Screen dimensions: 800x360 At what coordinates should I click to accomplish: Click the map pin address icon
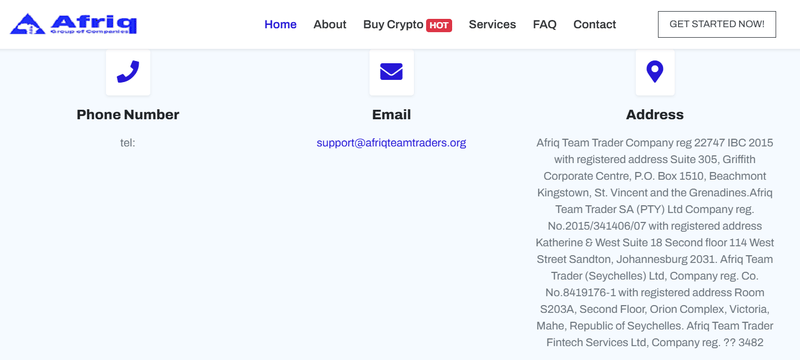pos(655,71)
